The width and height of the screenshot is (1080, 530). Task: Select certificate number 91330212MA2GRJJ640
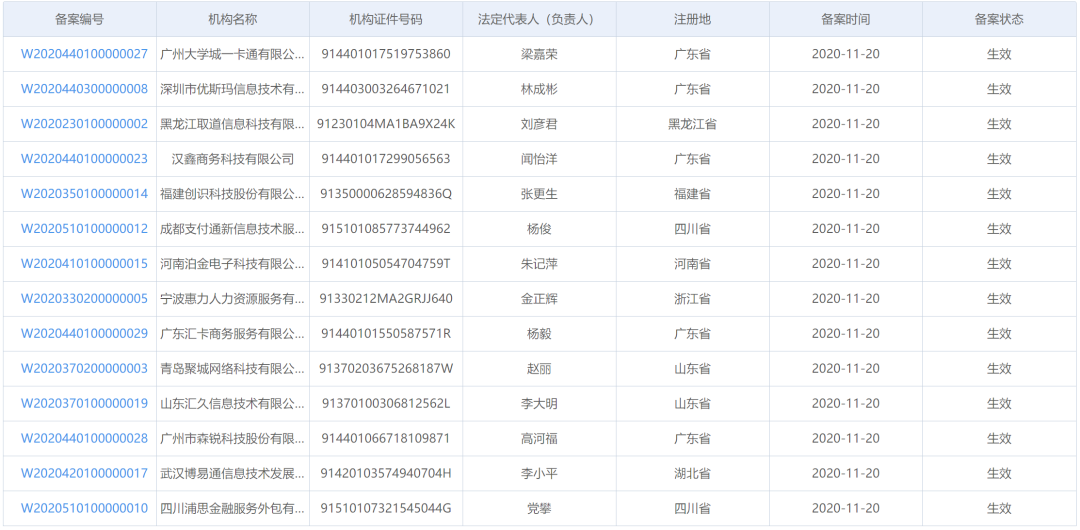386,298
